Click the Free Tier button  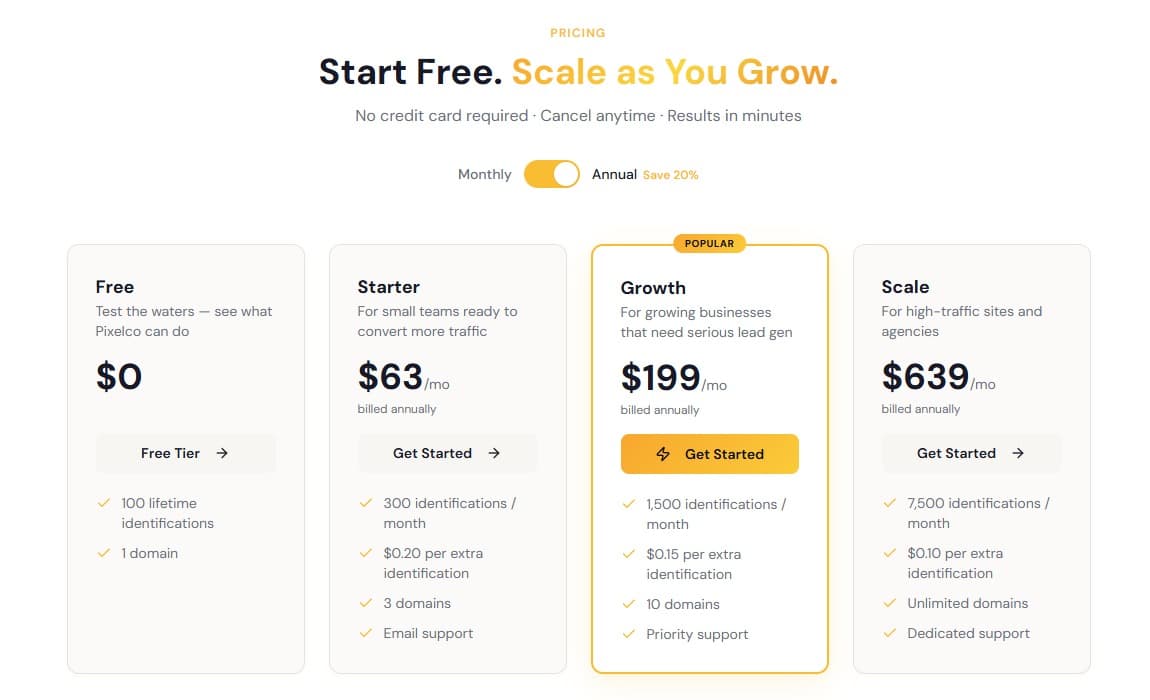(x=185, y=453)
